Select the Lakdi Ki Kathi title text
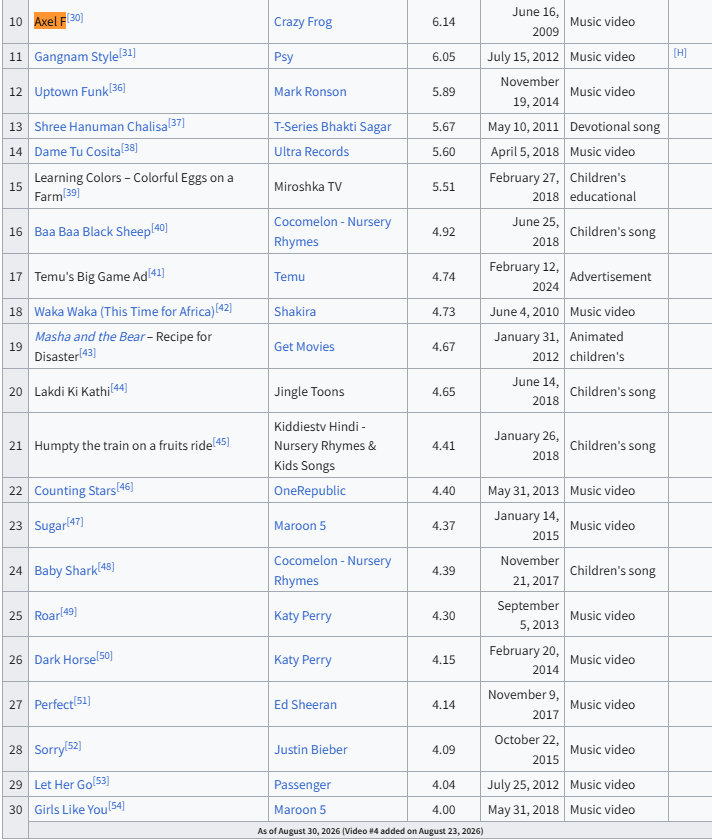The height and width of the screenshot is (840, 712). 72,392
